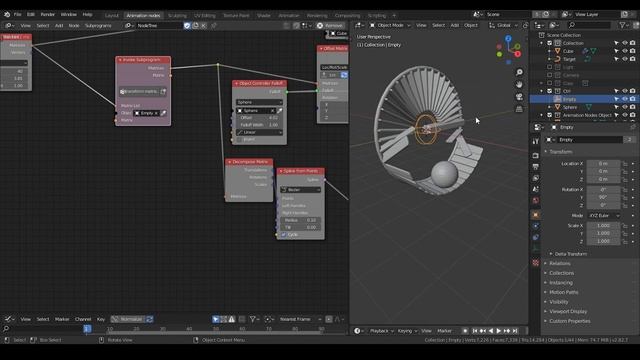Viewport: 640px width, 360px height.
Task: Open the Bezier spline type dropdown
Action: click(x=300, y=190)
